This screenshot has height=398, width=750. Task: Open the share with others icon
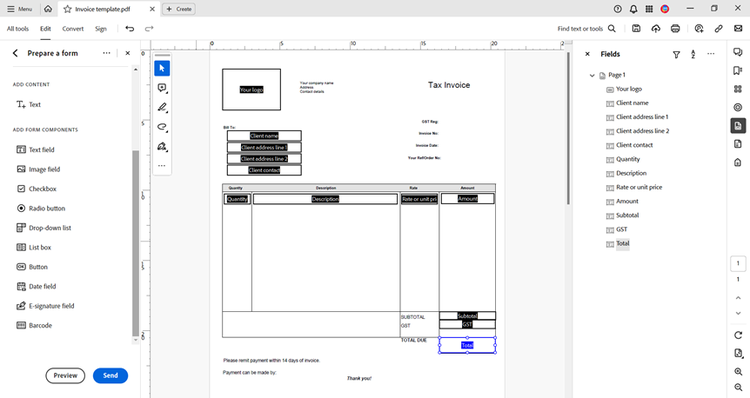pyautogui.click(x=699, y=29)
